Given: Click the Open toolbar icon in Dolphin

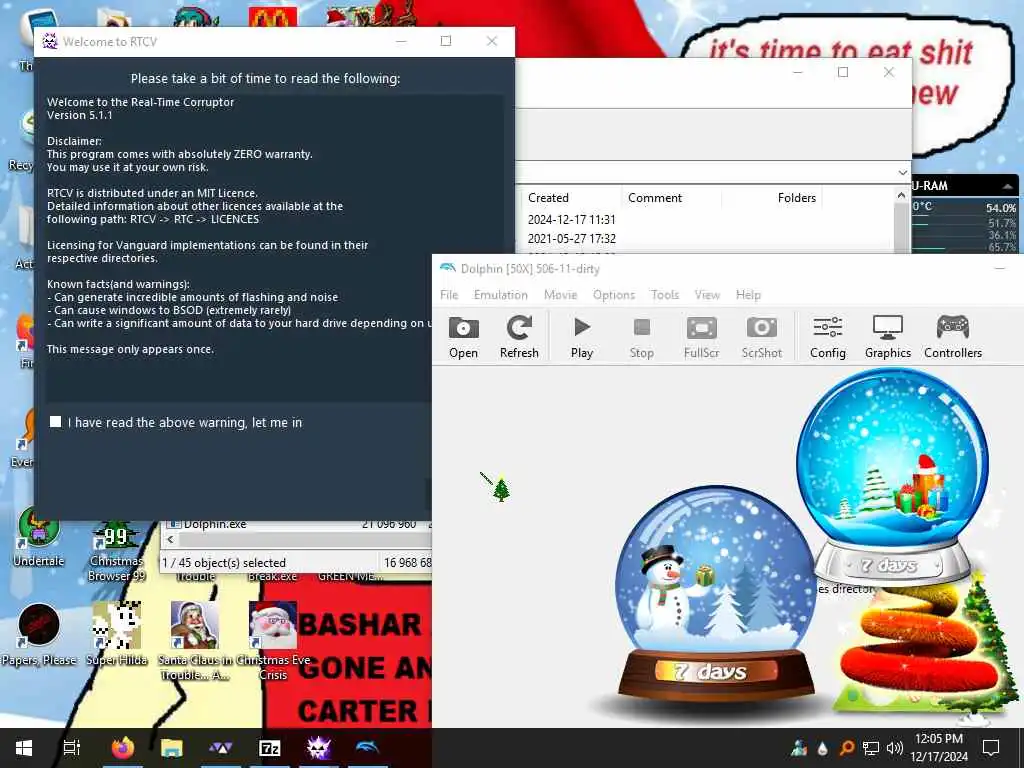Looking at the screenshot, I should pos(463,337).
